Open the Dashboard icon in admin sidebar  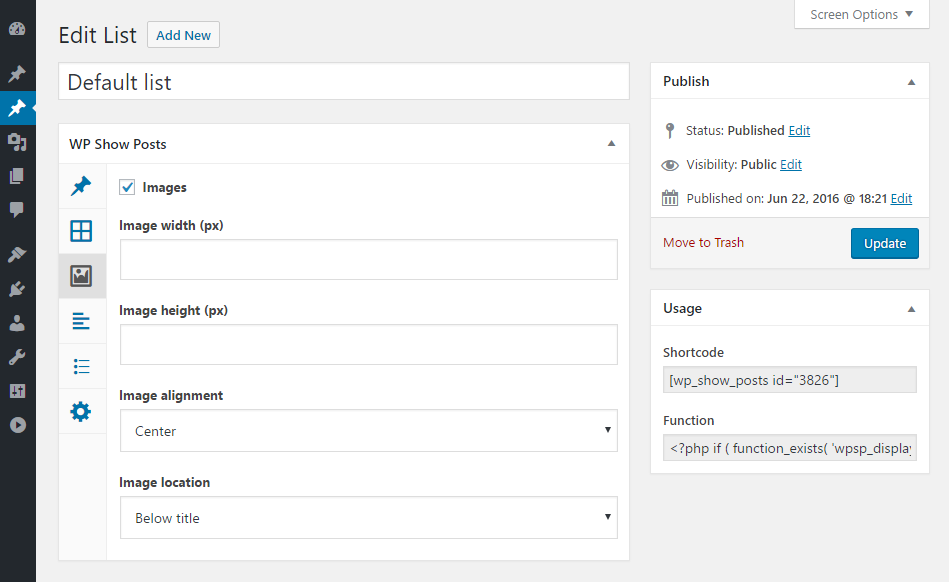pyautogui.click(x=17, y=30)
